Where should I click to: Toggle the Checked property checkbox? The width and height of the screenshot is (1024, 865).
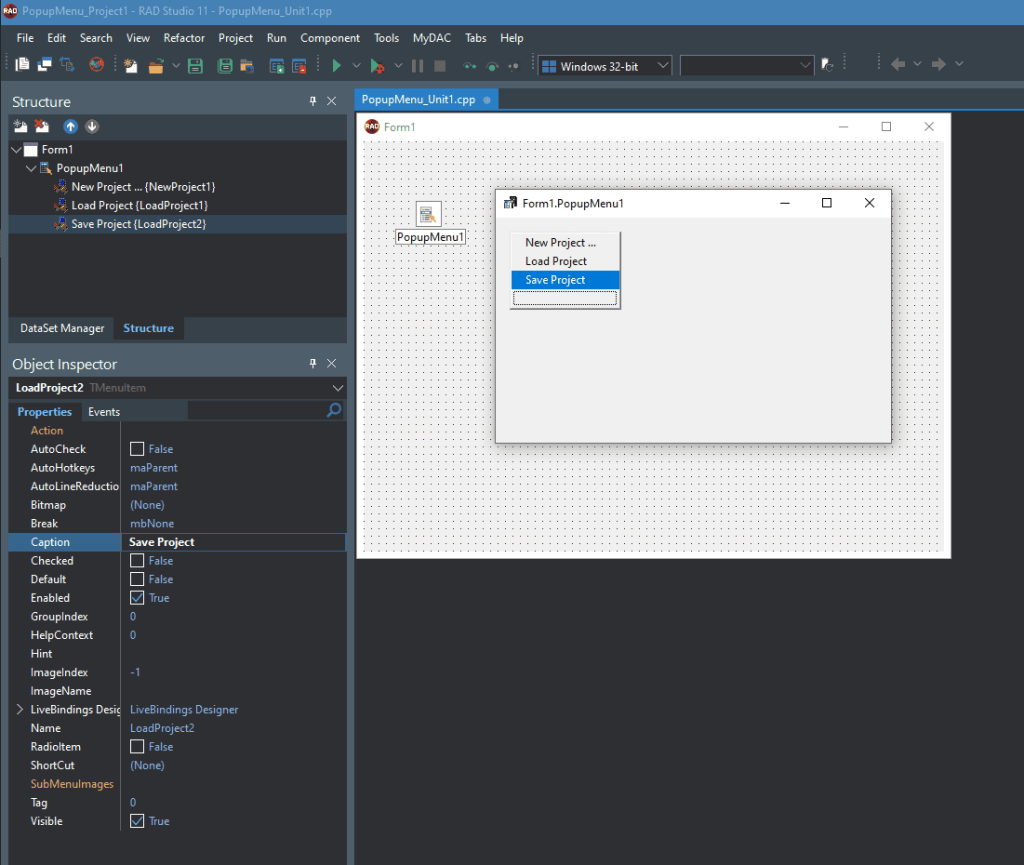point(137,561)
